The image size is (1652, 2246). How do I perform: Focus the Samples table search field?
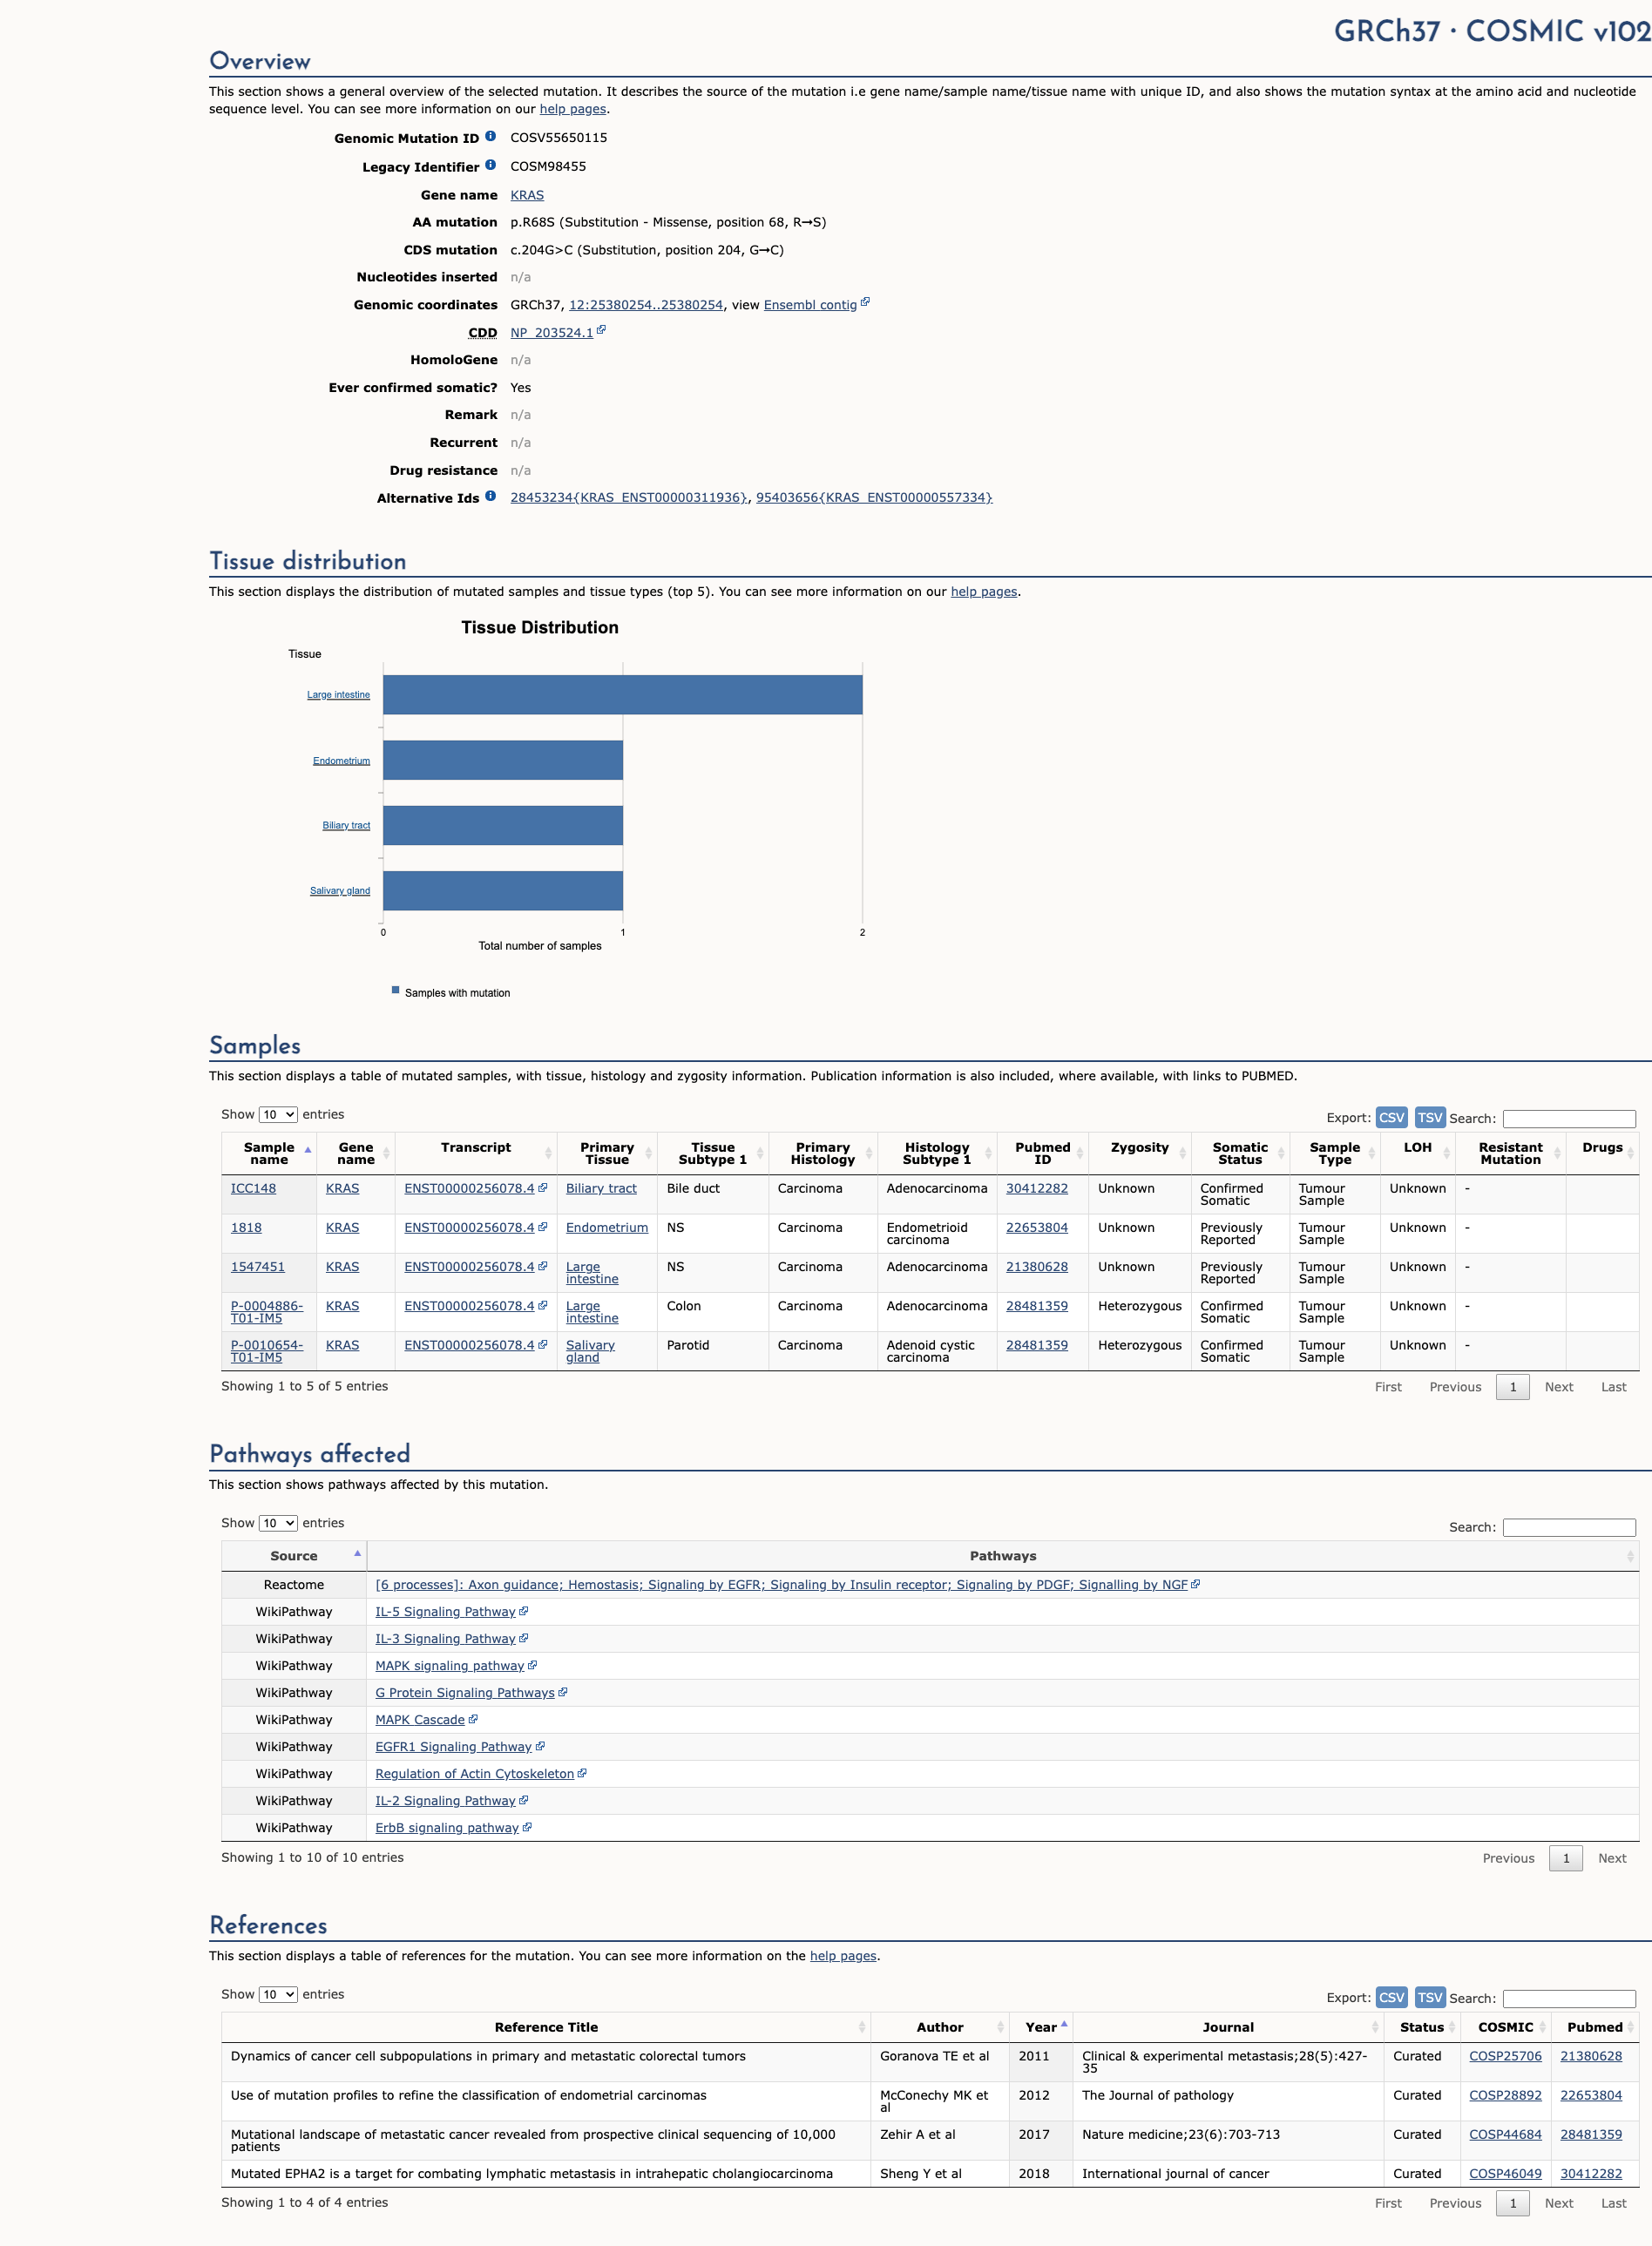click(x=1569, y=1118)
